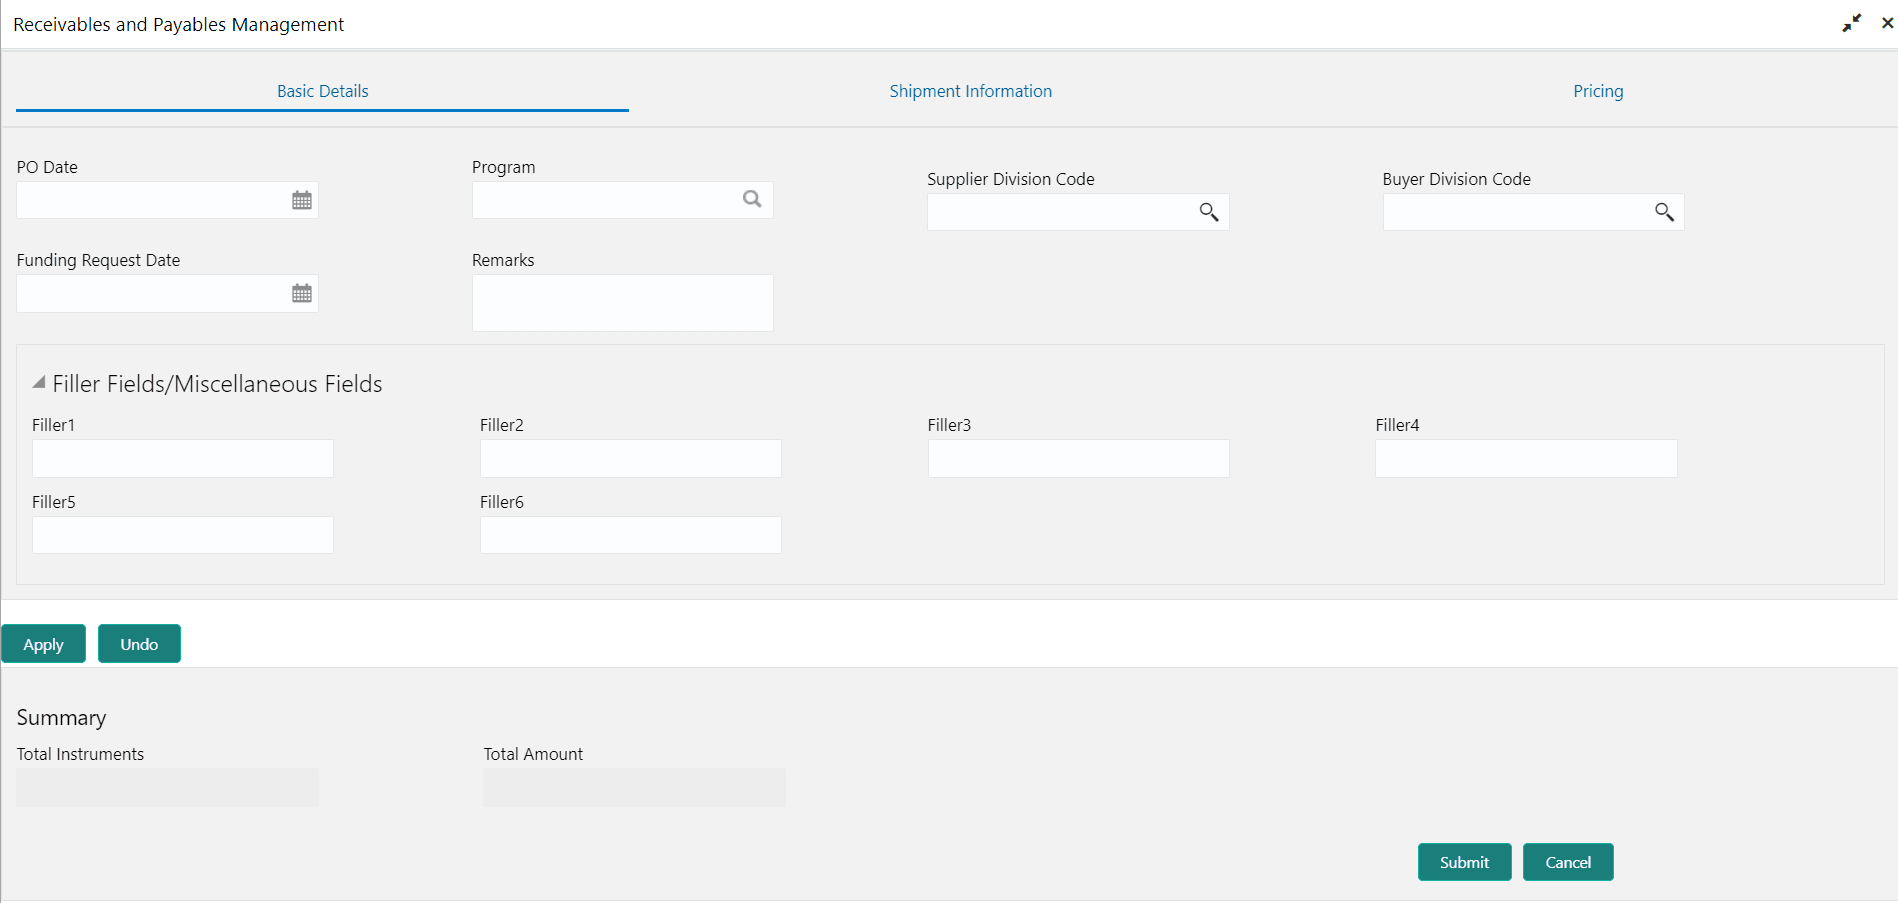Viewport: 1898px width, 903px height.
Task: Collapse the Filler Fields/Miscellaneous Fields section
Action: pyautogui.click(x=39, y=383)
